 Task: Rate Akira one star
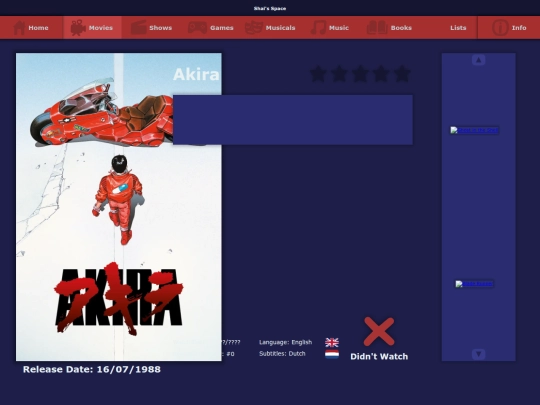click(x=318, y=74)
